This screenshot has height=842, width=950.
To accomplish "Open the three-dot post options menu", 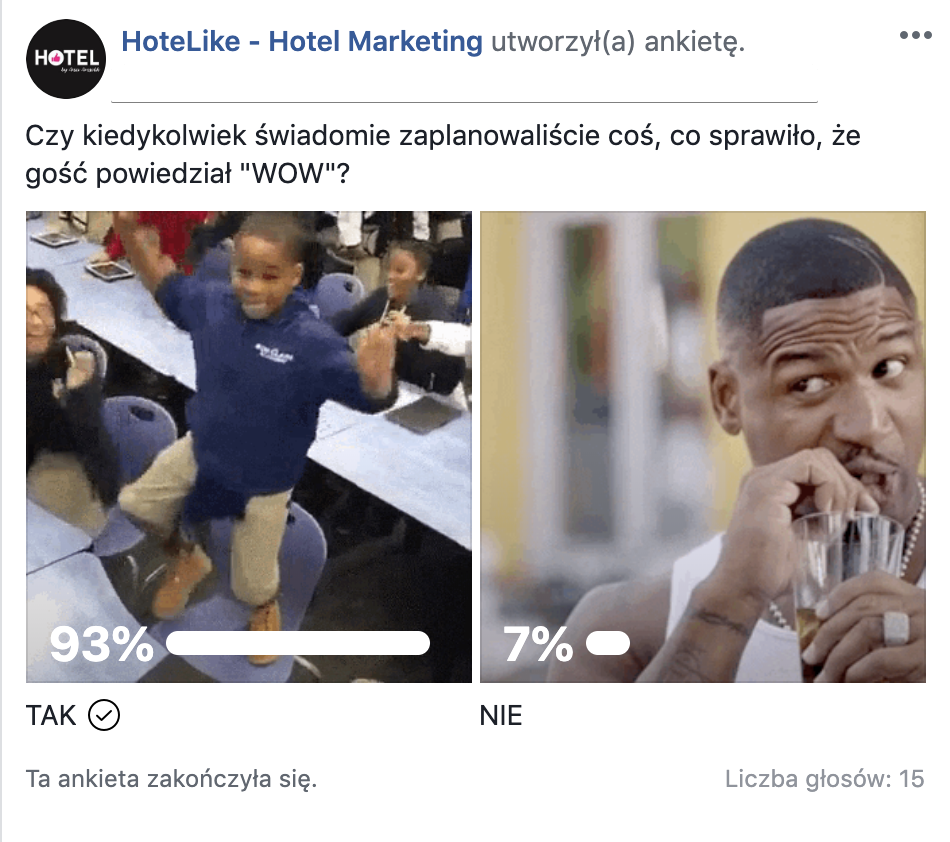I will pyautogui.click(x=915, y=35).
